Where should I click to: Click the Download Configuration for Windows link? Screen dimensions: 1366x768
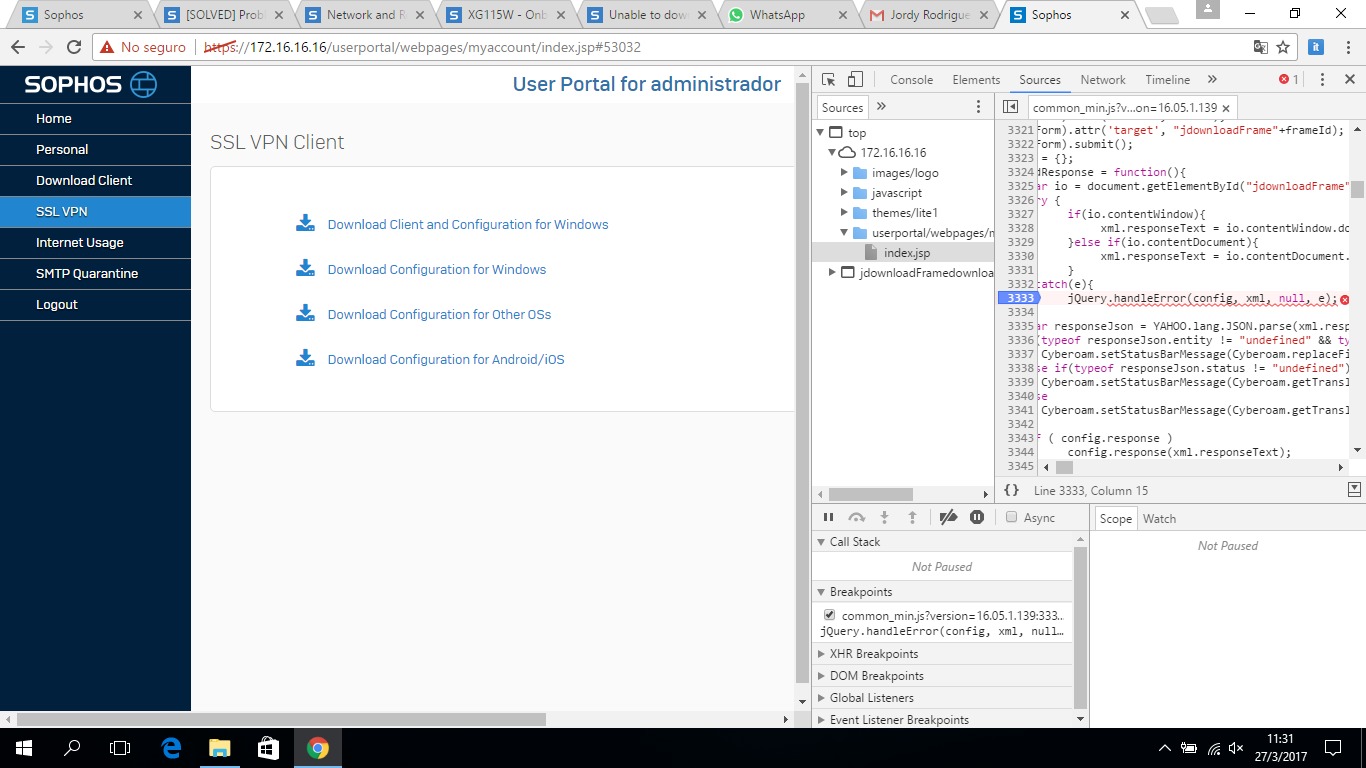click(437, 269)
